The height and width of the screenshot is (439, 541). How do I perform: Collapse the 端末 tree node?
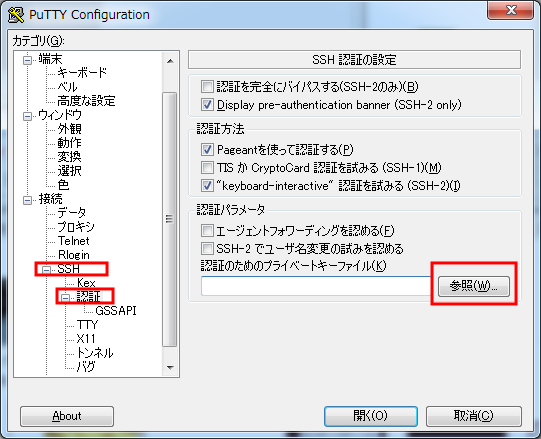coord(27,60)
